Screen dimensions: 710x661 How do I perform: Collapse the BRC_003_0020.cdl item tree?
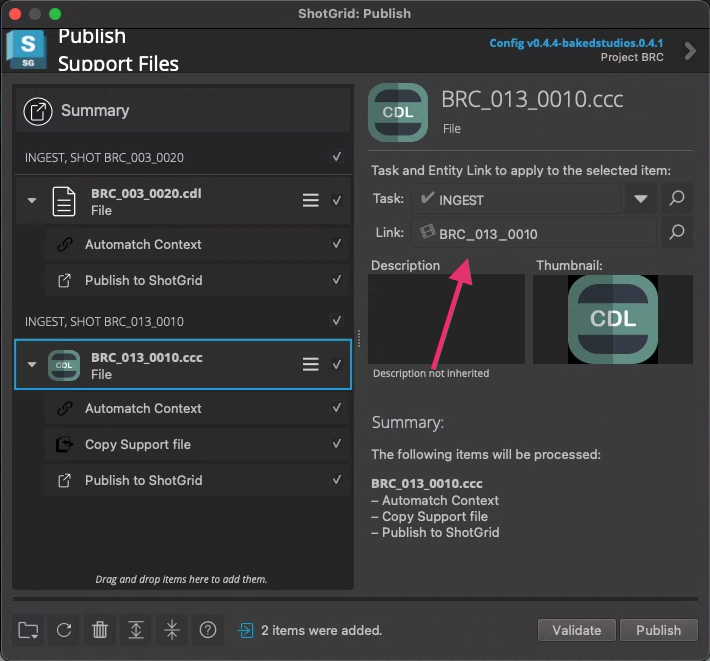coord(32,201)
